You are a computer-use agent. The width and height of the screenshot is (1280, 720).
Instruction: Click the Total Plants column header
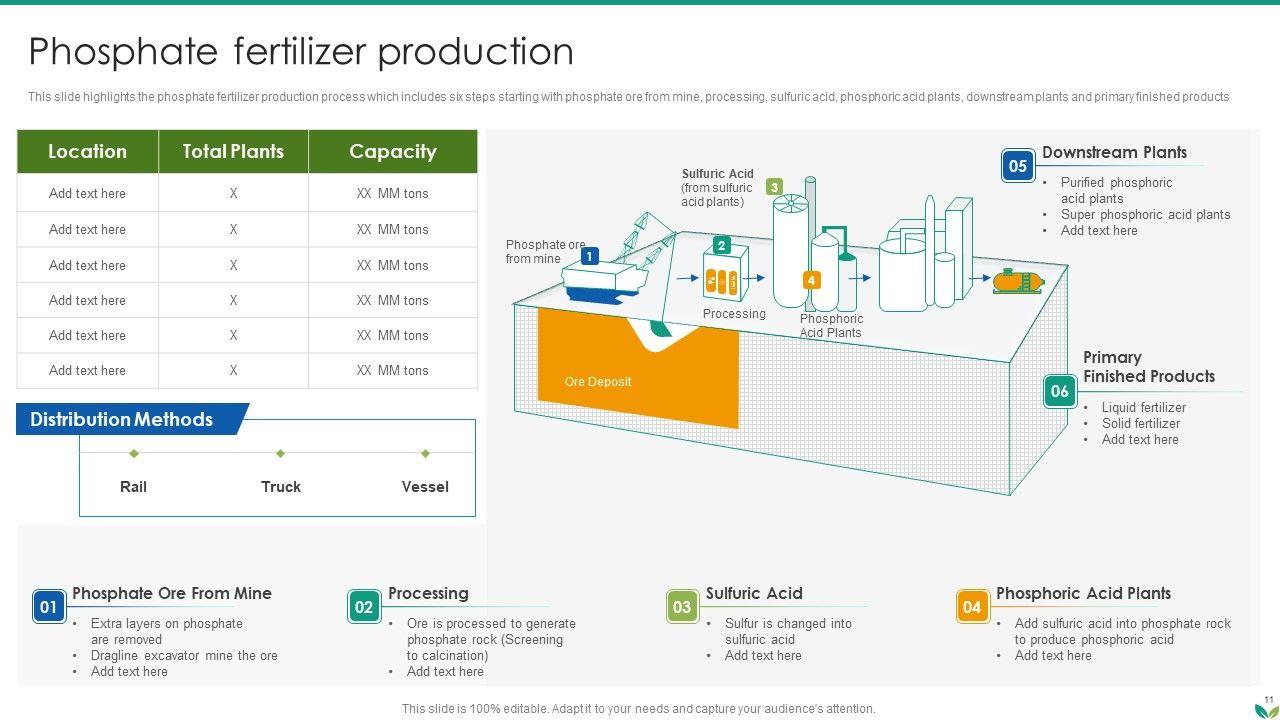(233, 152)
